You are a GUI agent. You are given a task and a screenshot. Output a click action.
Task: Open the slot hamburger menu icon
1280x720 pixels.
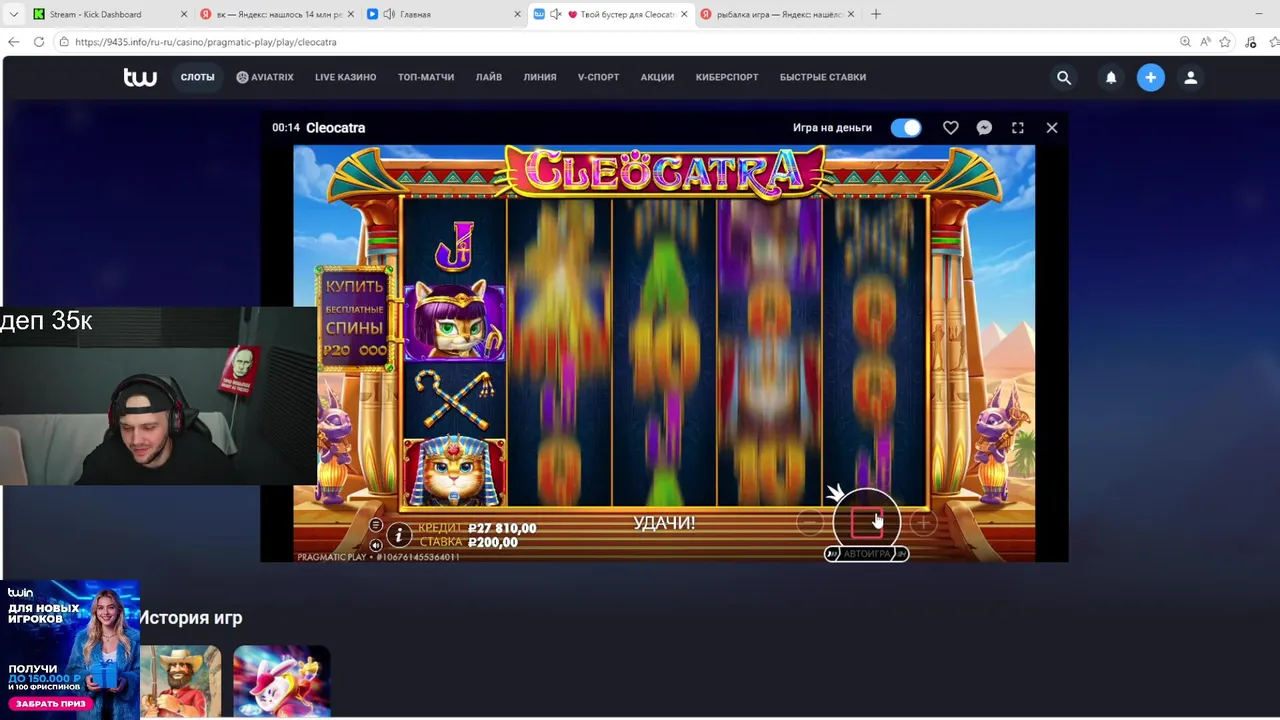(376, 525)
